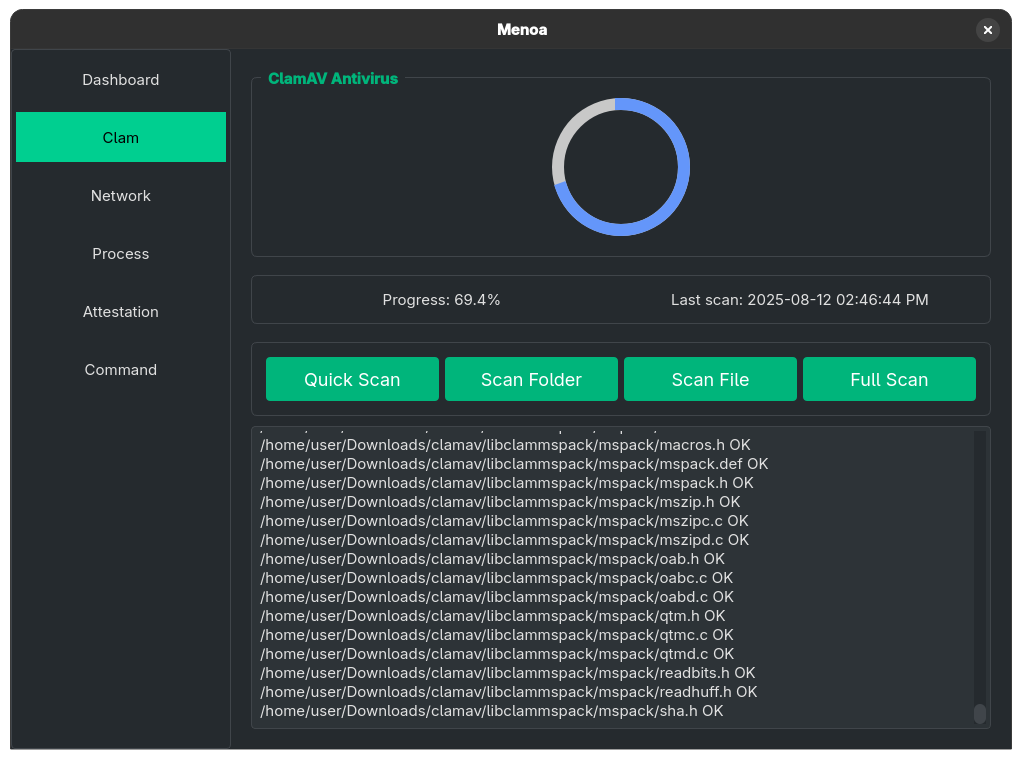
Task: Click the circular scan progress ring
Action: (x=621, y=167)
